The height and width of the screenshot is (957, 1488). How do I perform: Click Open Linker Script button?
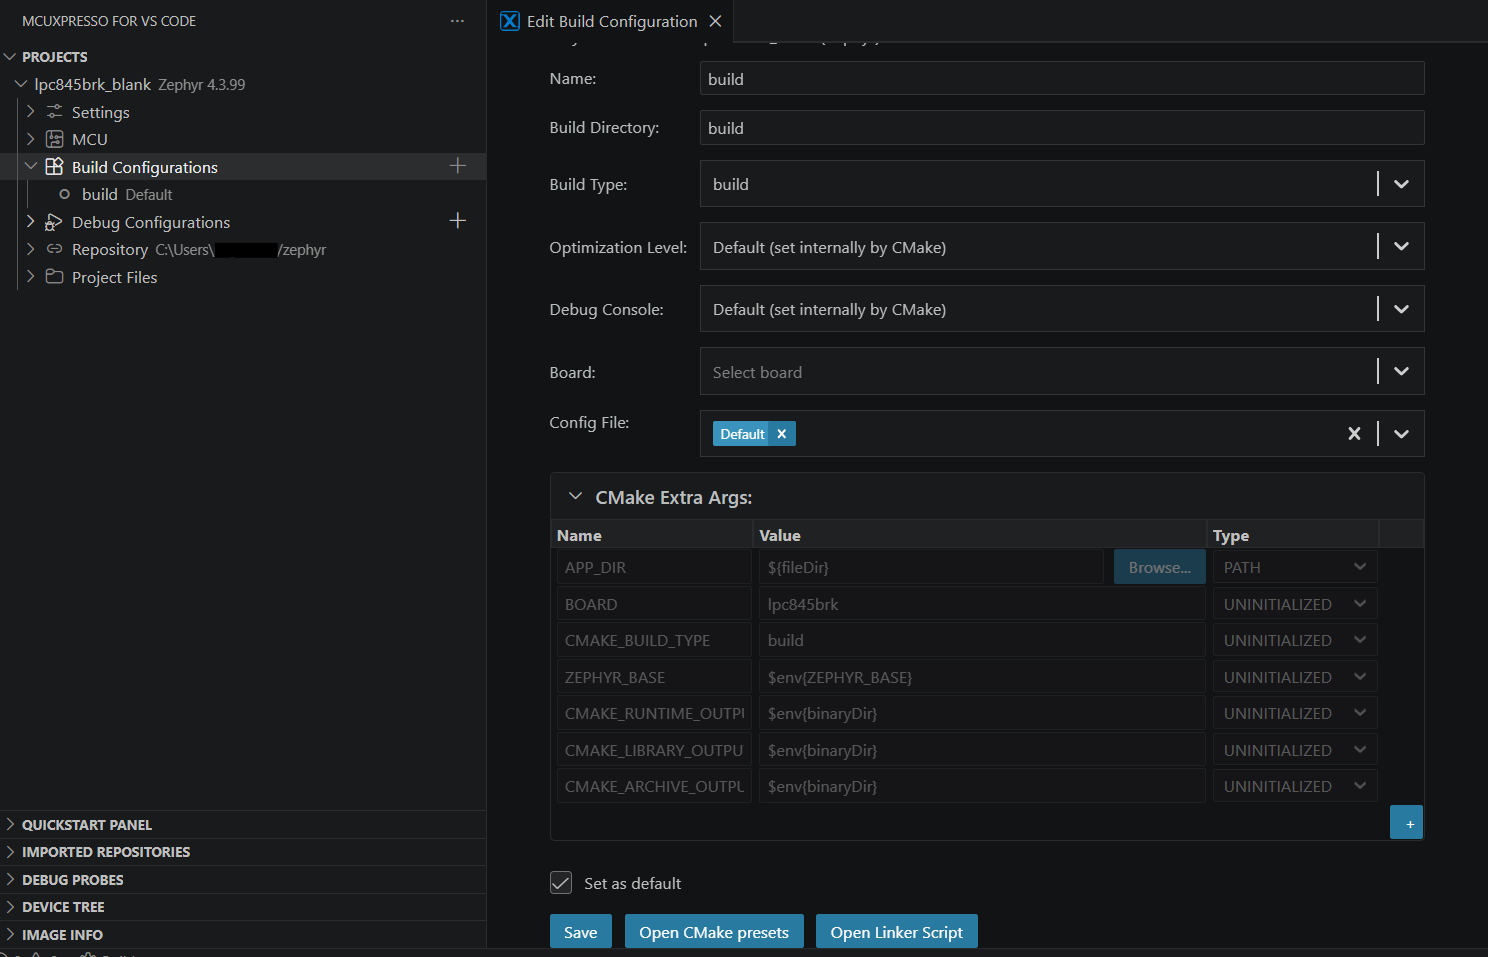pyautogui.click(x=896, y=931)
